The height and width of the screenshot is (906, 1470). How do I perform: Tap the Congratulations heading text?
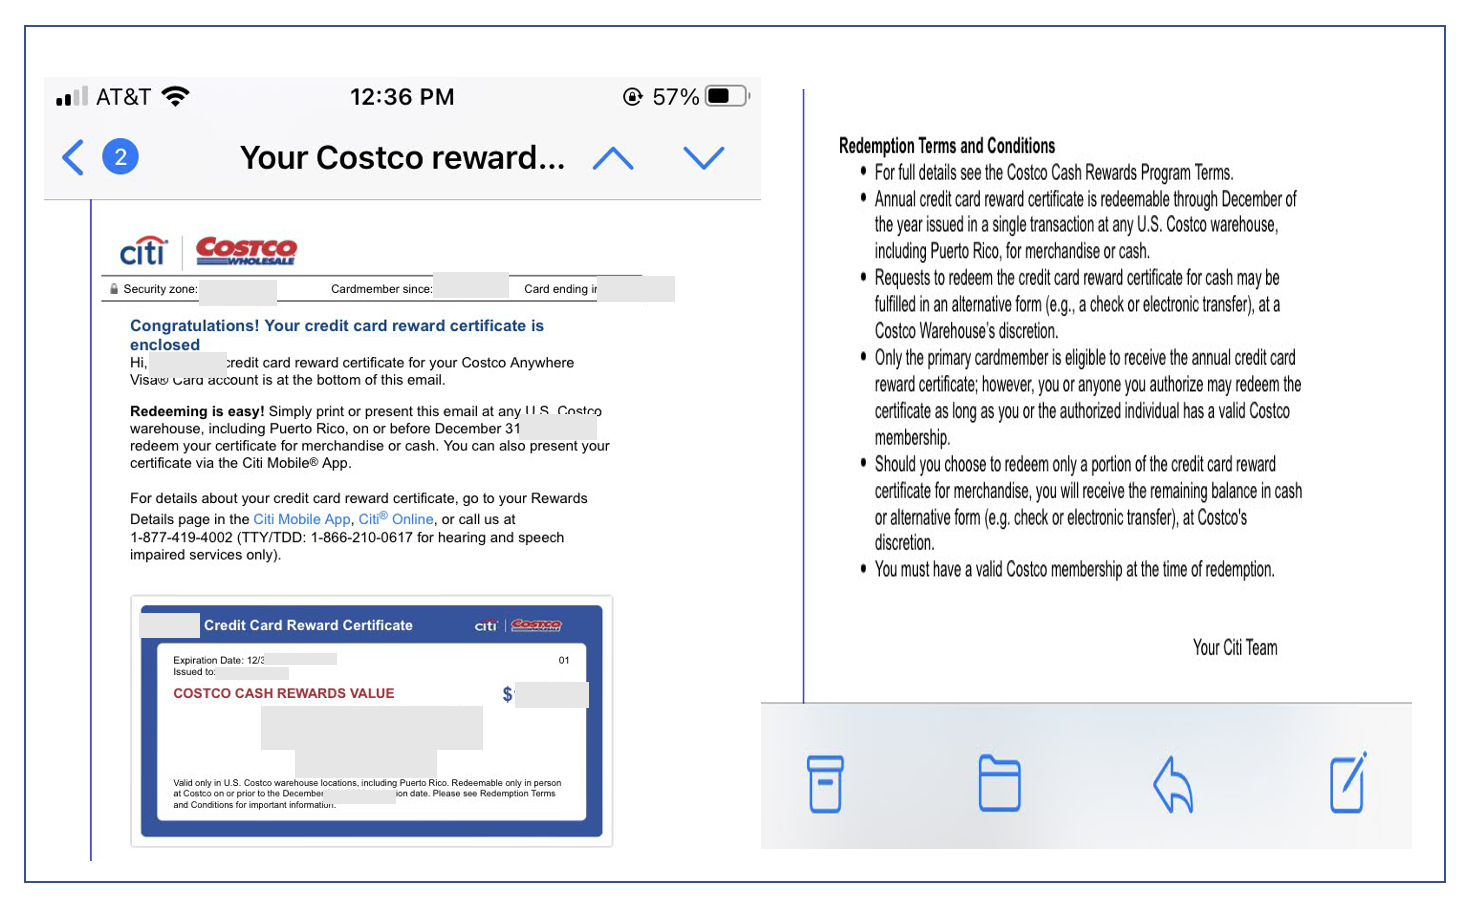(337, 335)
